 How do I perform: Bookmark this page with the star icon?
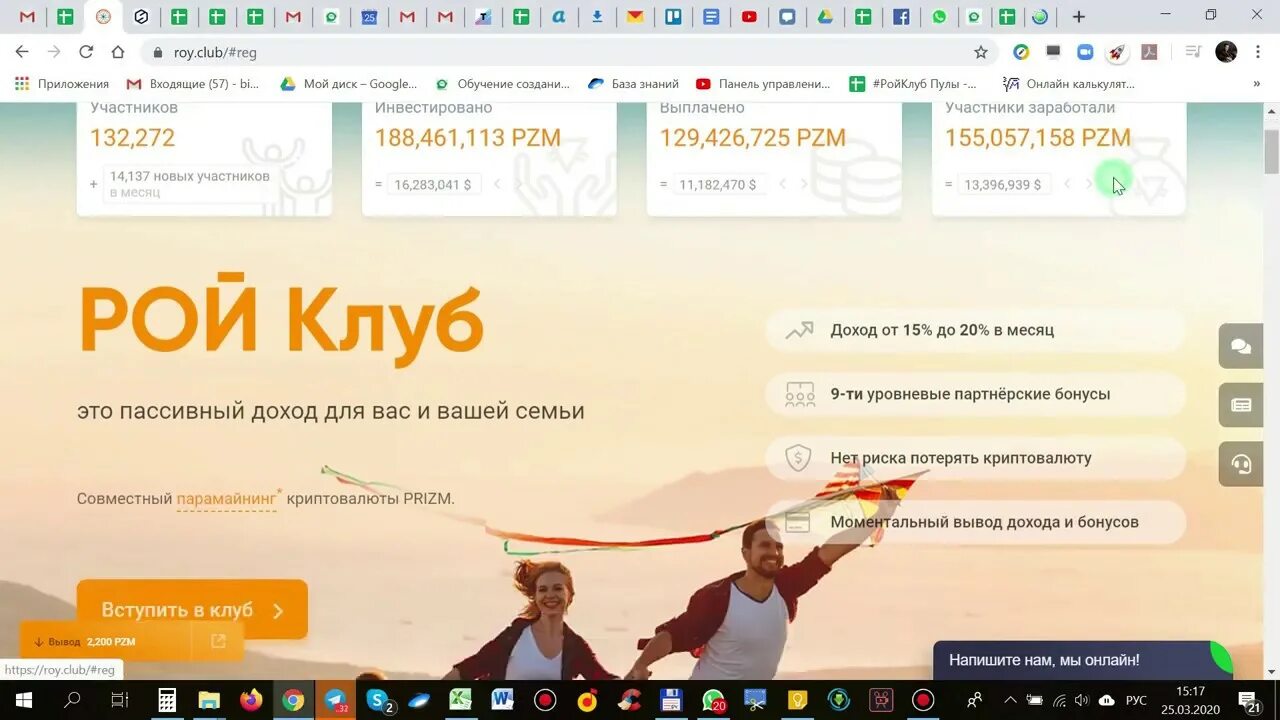tap(981, 52)
